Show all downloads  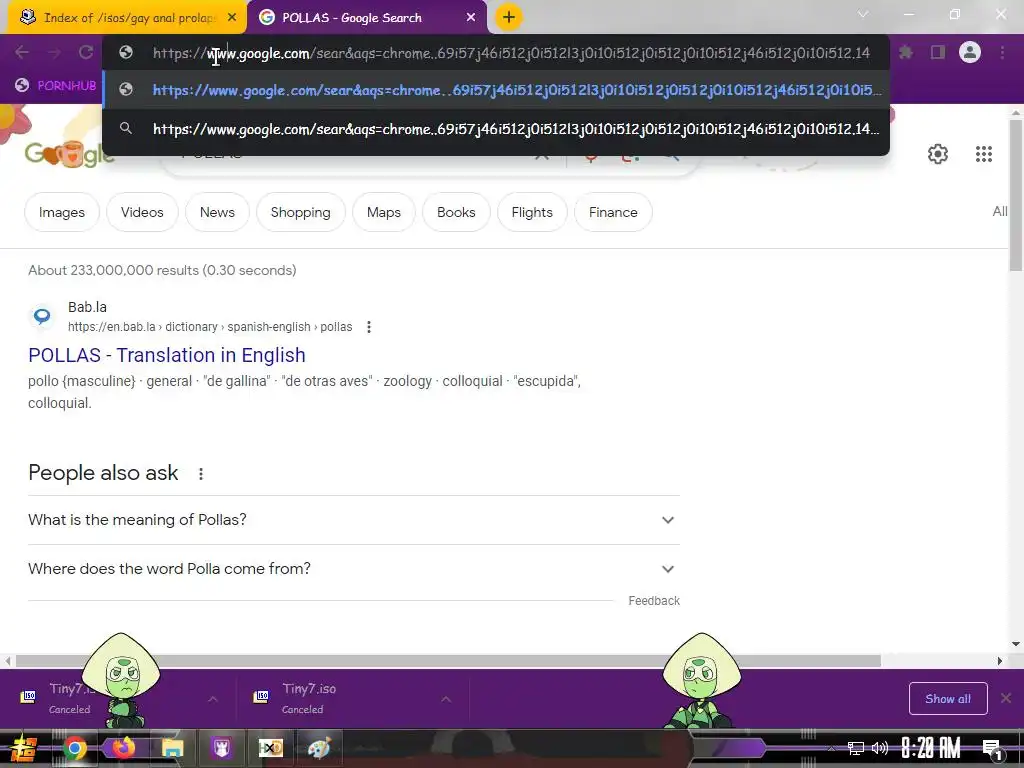point(948,699)
